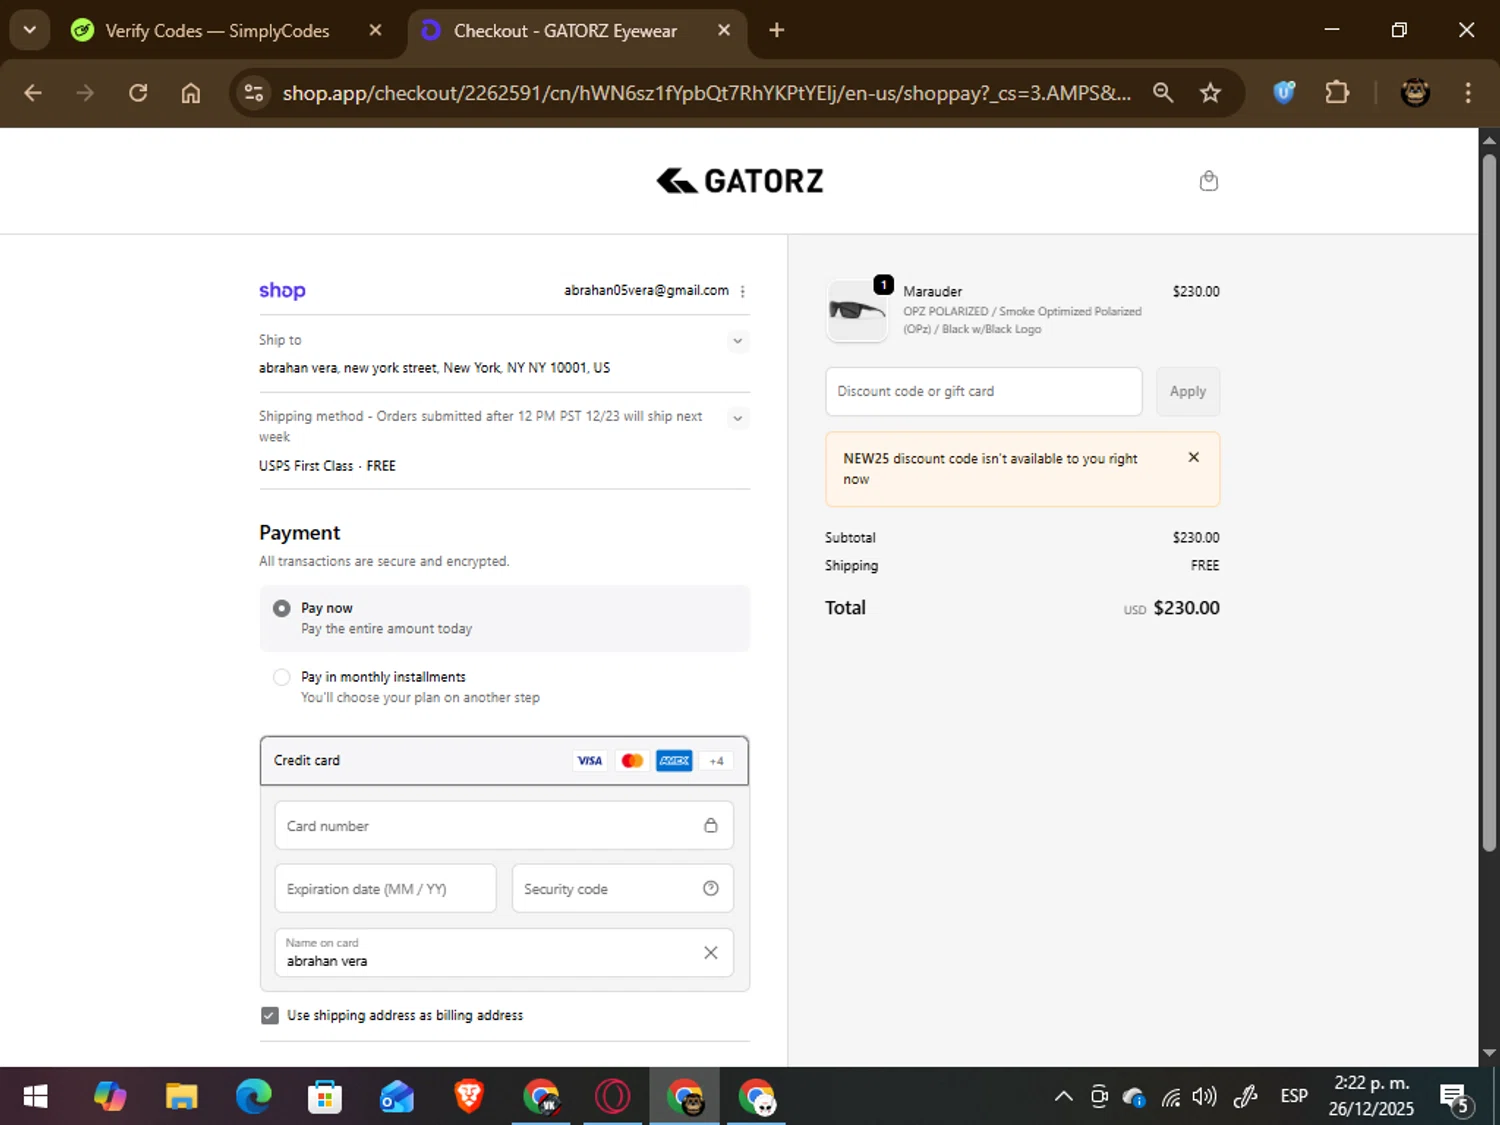The image size is (1500, 1125).
Task: Open the cart bag icon in header
Action: [1208, 181]
